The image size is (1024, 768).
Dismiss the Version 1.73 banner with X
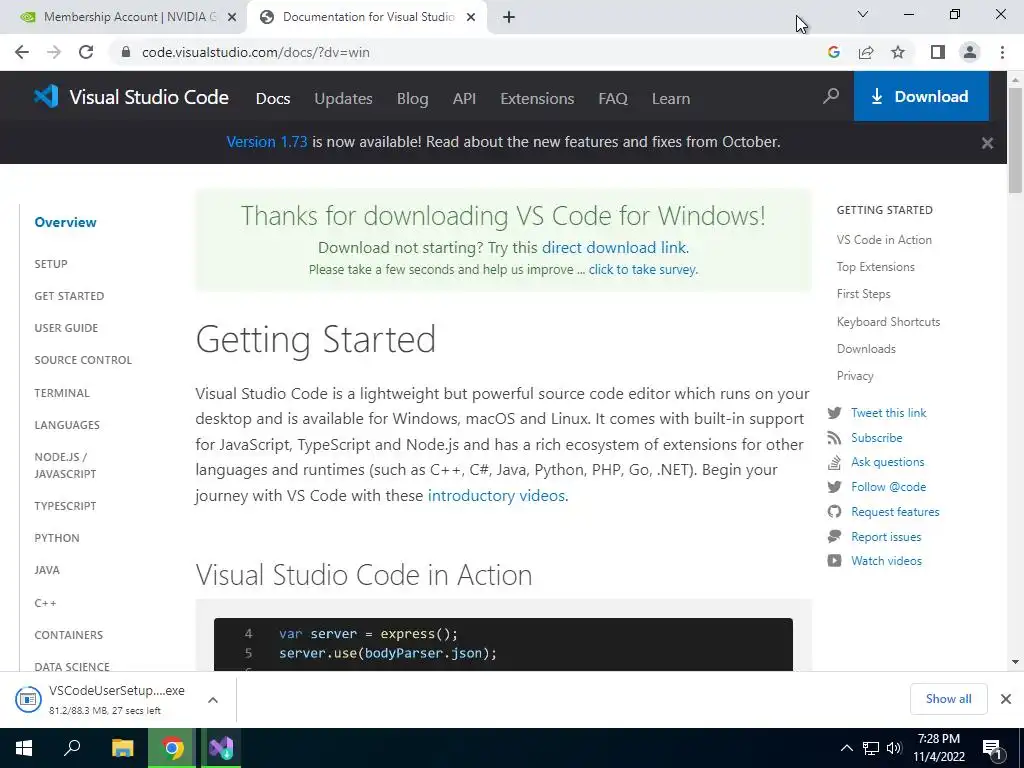[987, 142]
